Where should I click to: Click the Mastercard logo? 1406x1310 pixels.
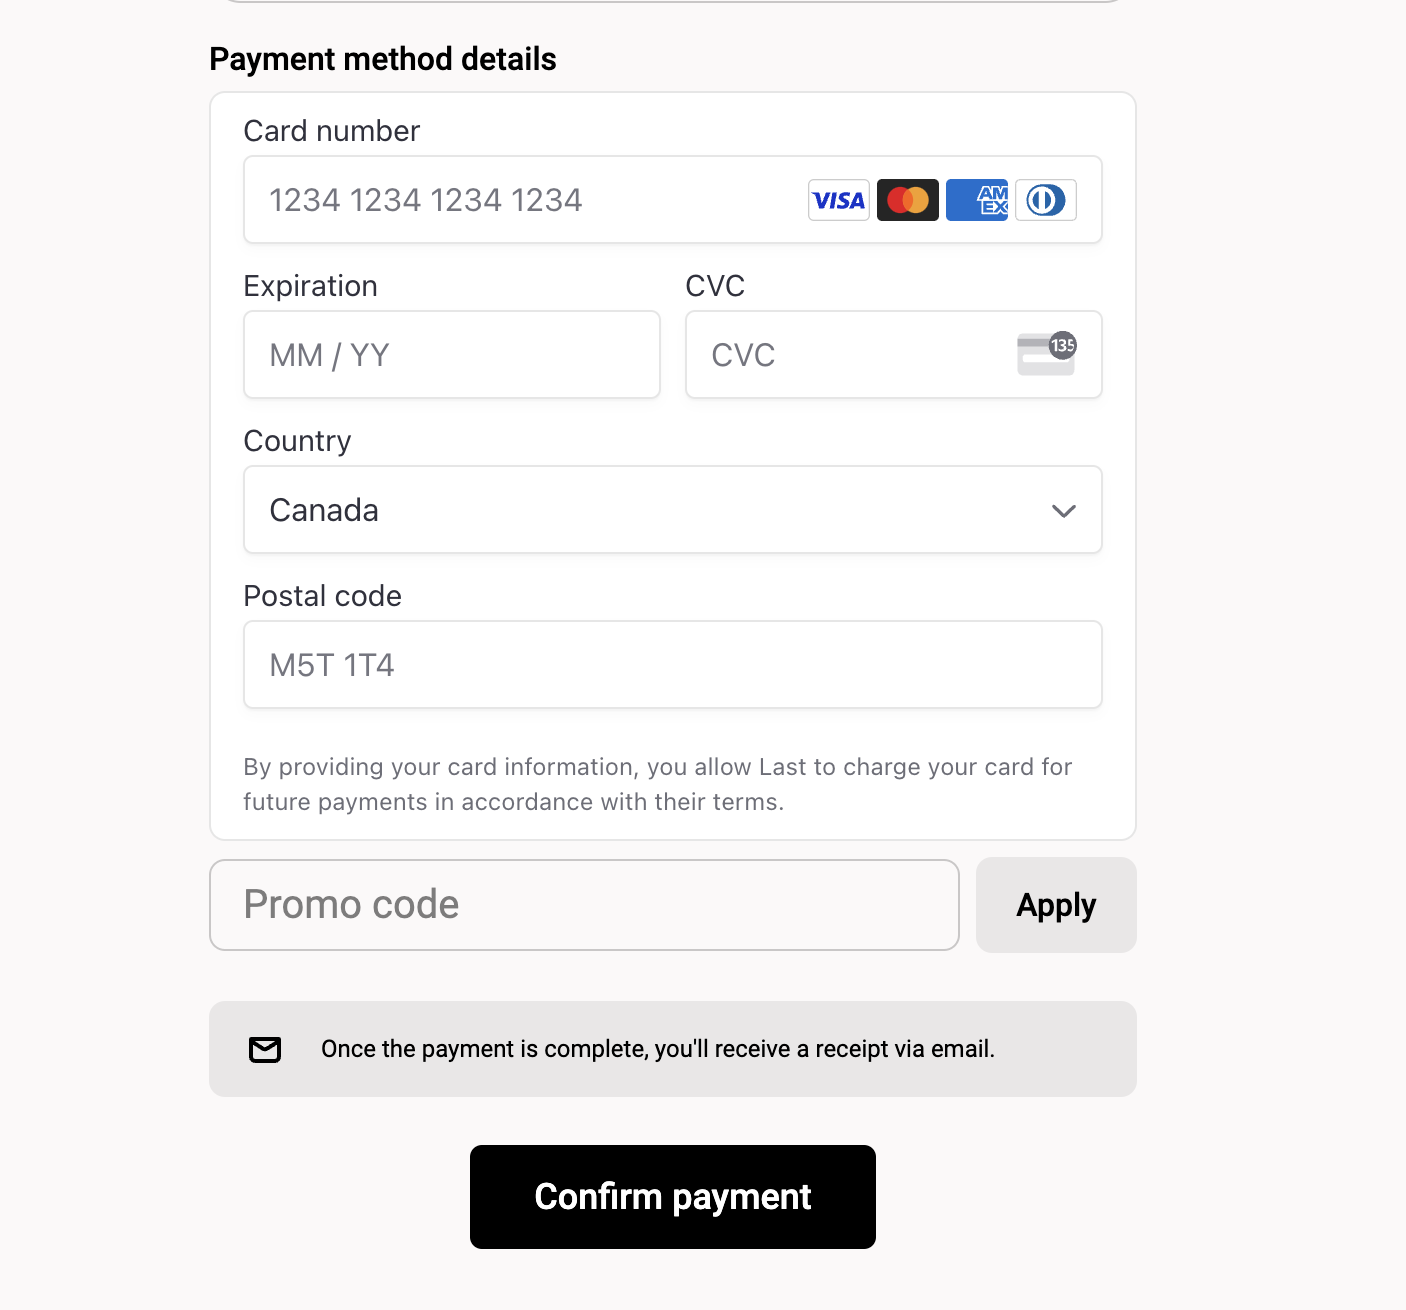(x=907, y=200)
